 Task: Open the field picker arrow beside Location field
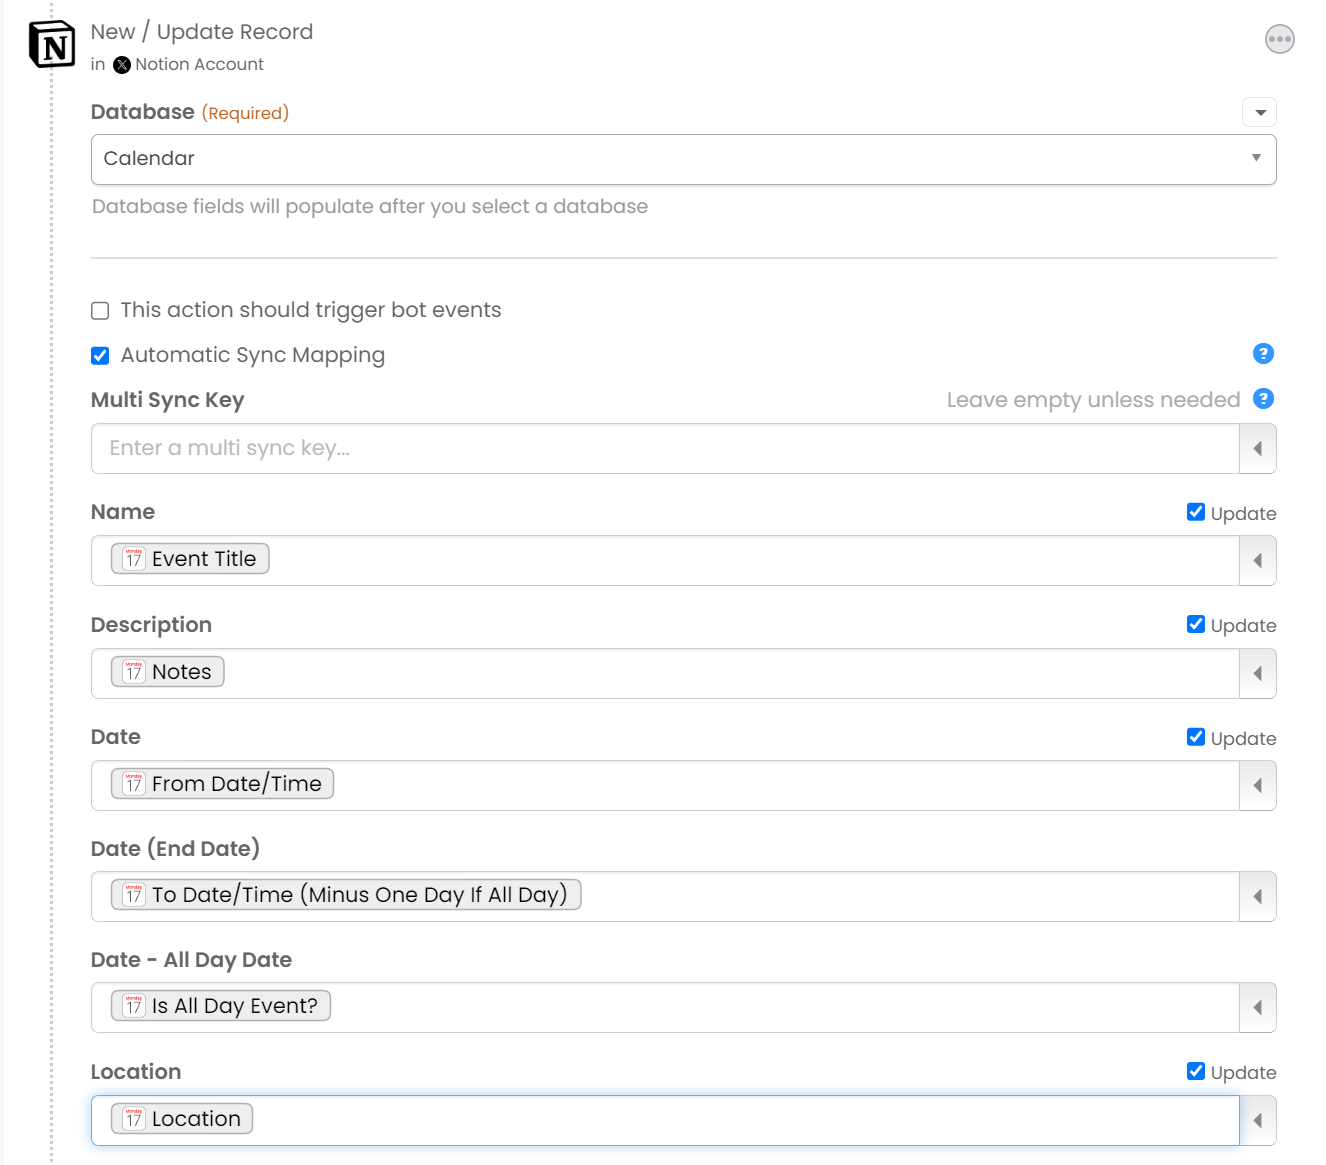point(1257,1120)
